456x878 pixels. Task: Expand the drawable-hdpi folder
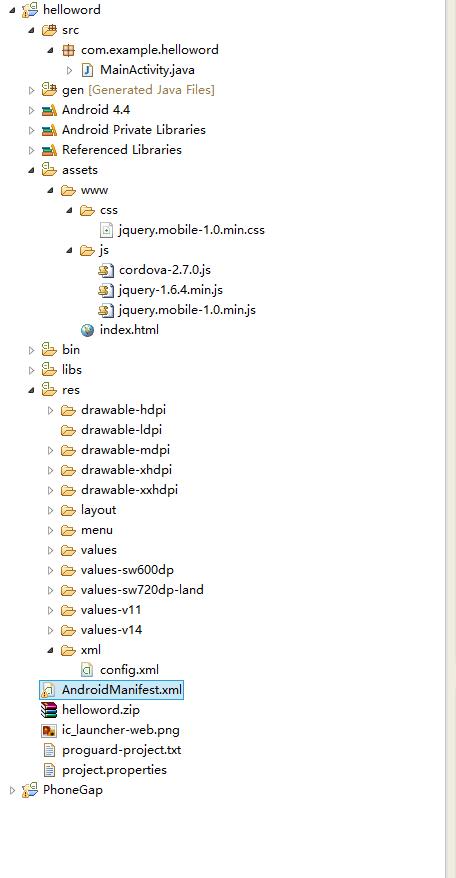point(50,410)
